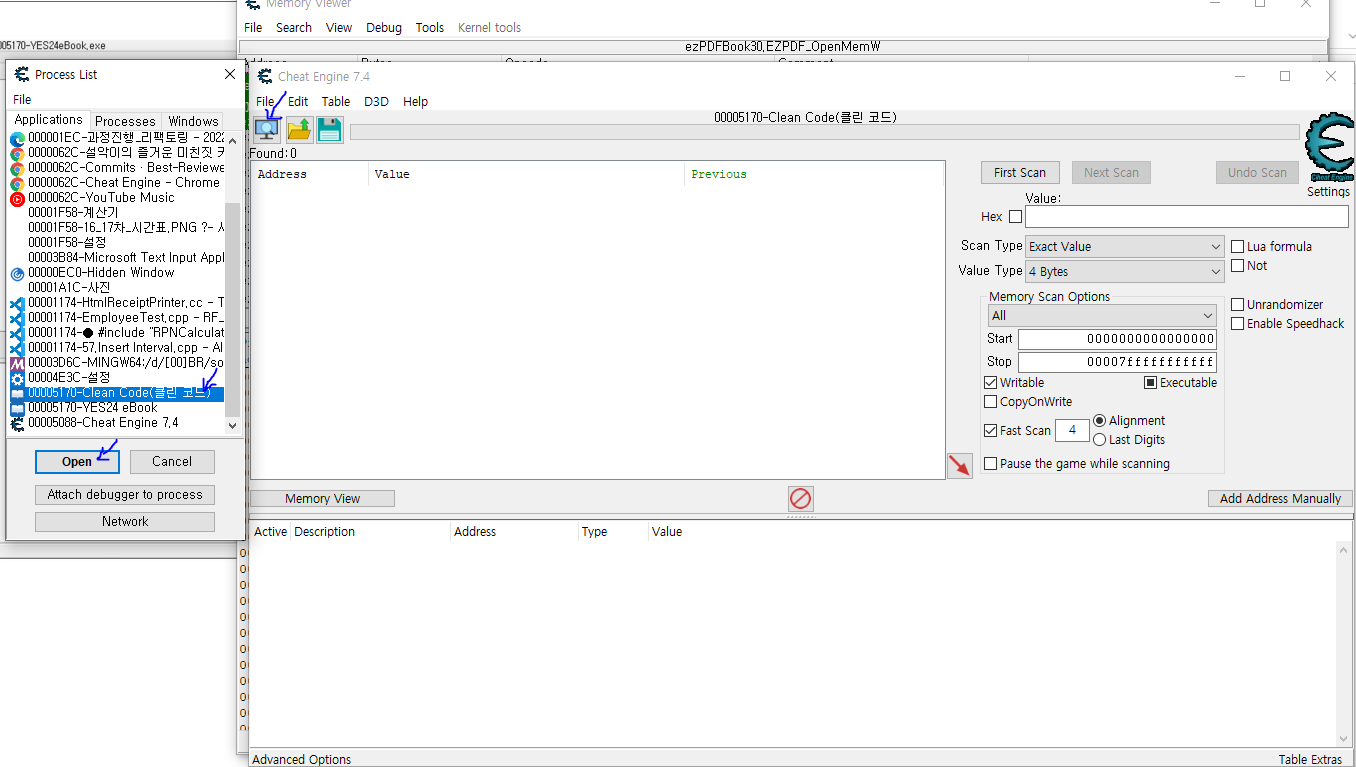Select the Last Digits radio button
This screenshot has width=1356, height=767.
1100,440
